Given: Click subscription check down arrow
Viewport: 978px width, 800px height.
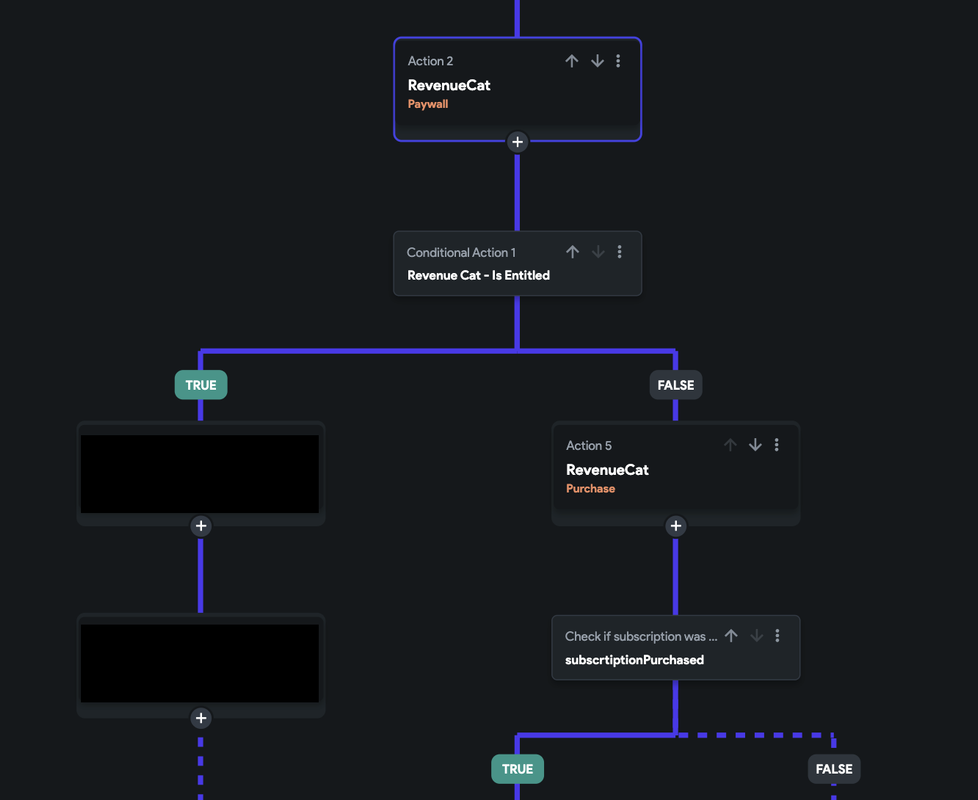Looking at the screenshot, I should 757,635.
